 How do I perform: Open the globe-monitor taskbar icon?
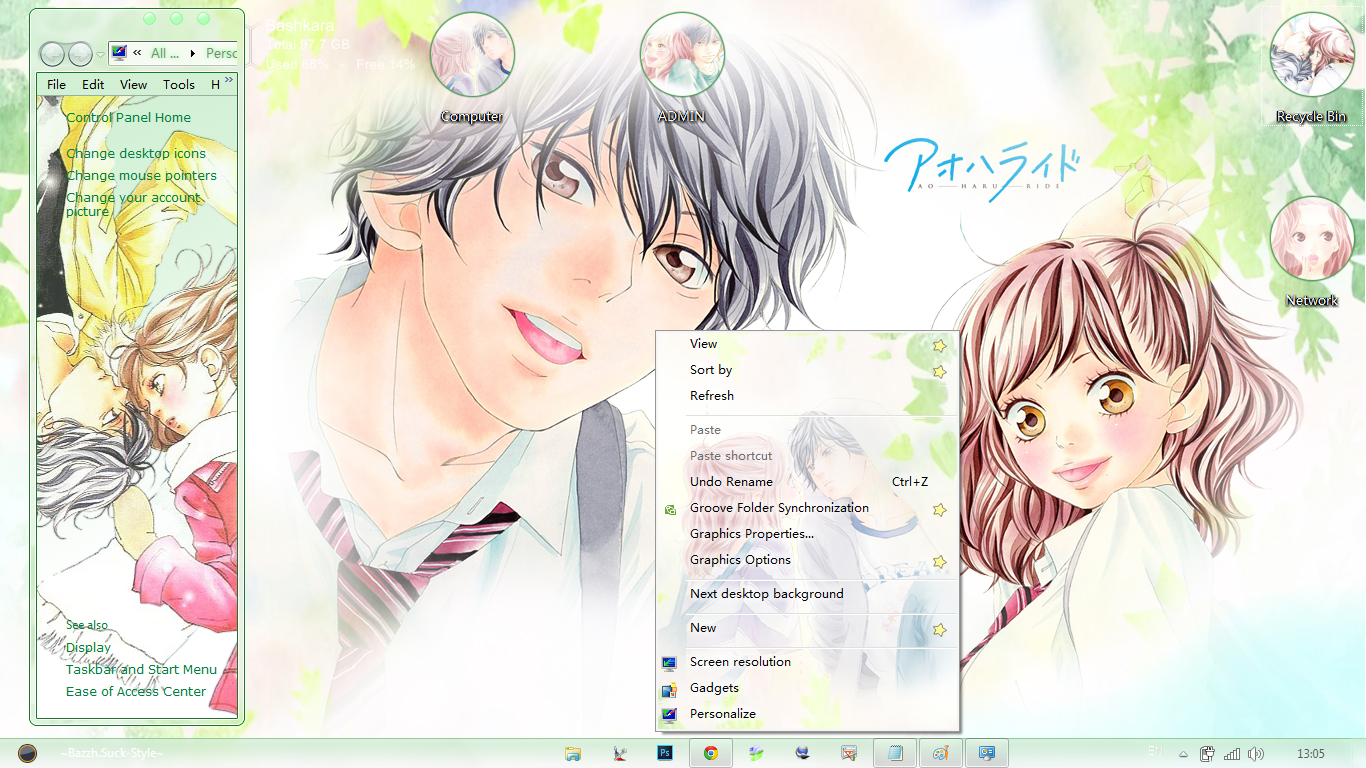(x=803, y=753)
